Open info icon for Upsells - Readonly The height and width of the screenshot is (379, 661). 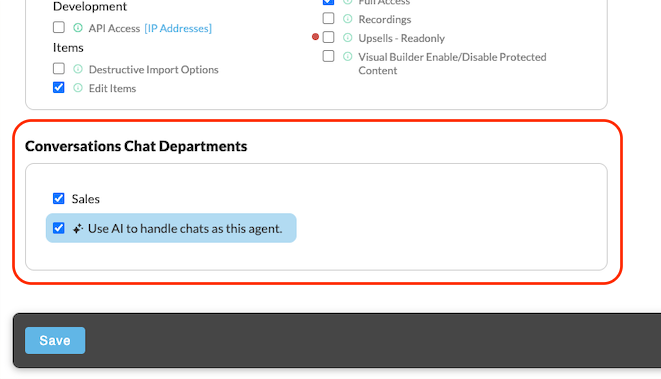(347, 38)
